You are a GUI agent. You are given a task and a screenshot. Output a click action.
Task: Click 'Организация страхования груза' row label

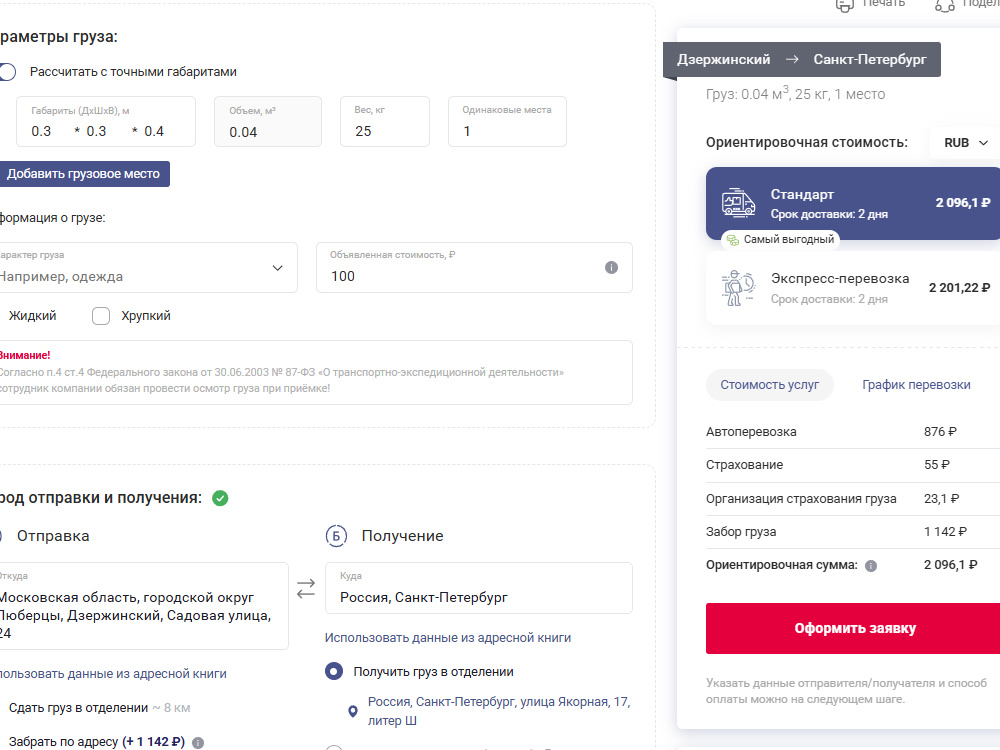coord(801,499)
